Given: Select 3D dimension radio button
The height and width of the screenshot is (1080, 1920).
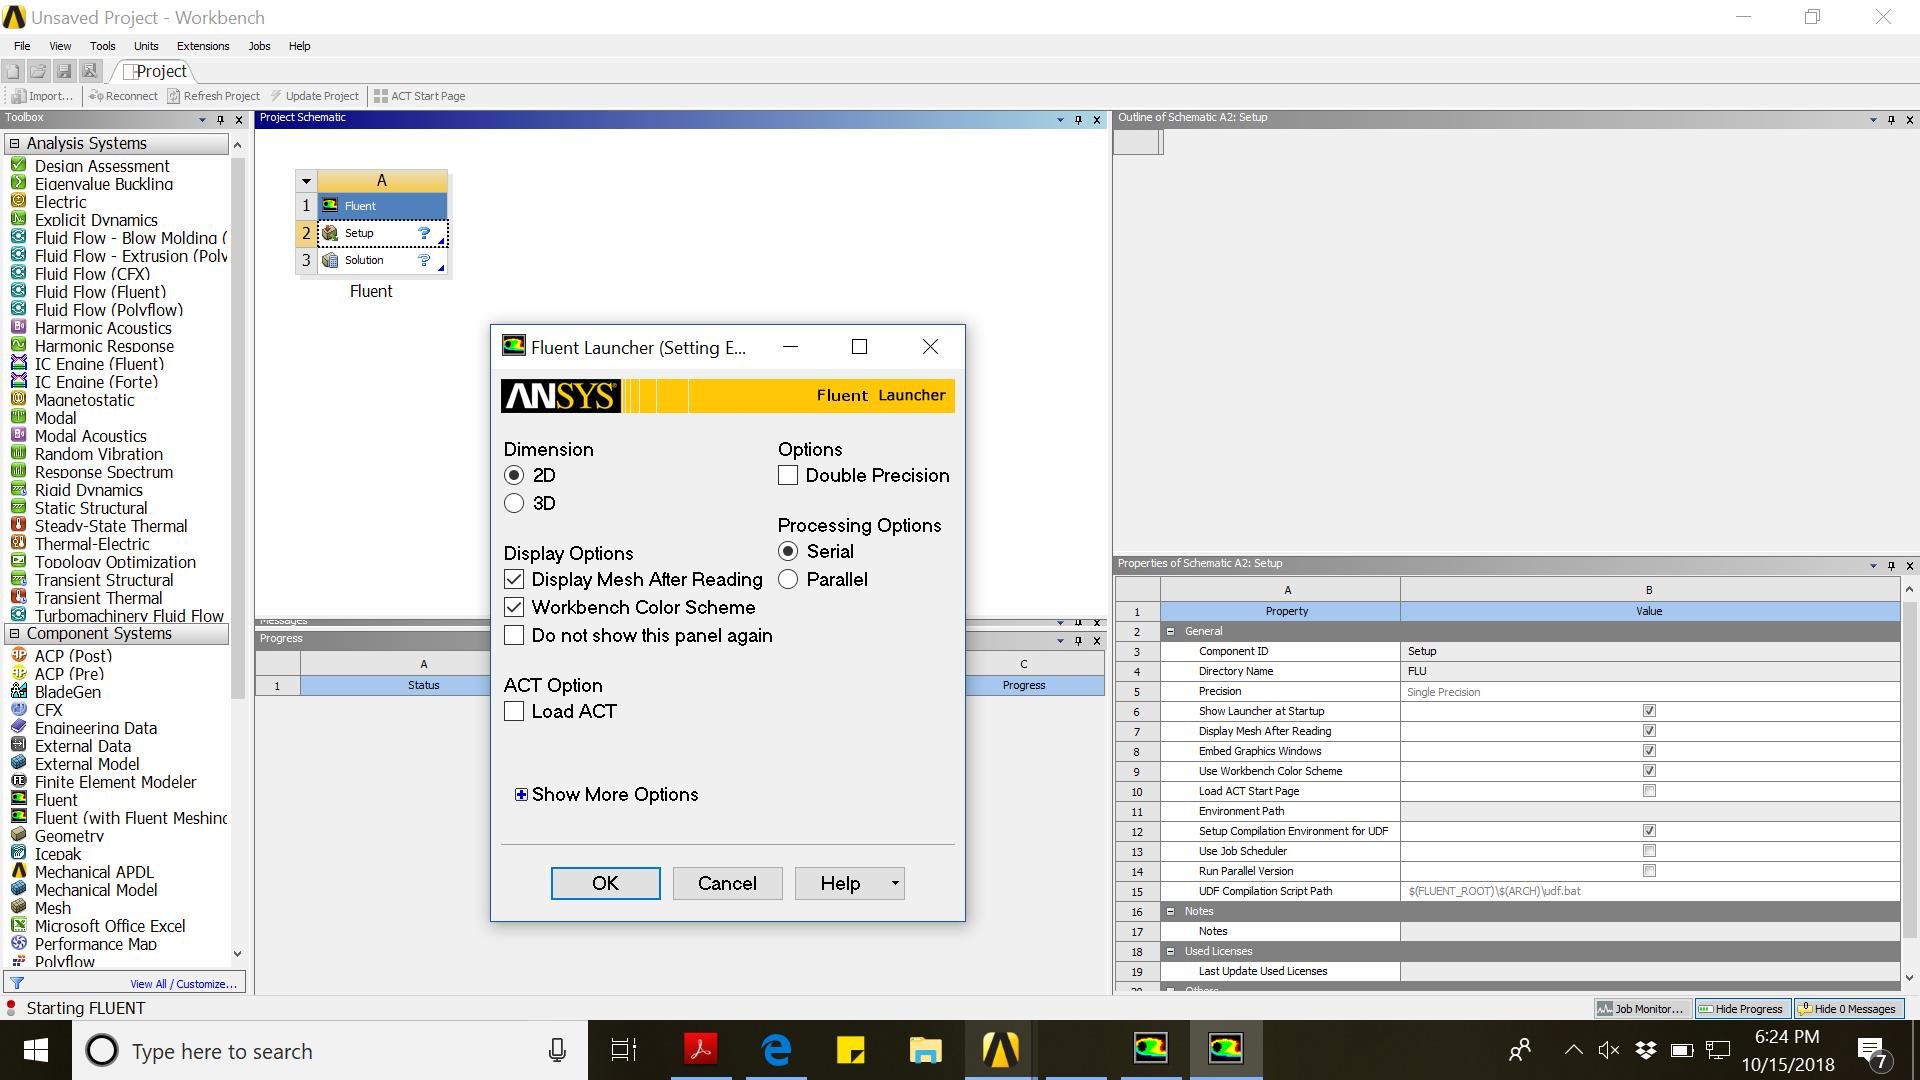Looking at the screenshot, I should [x=514, y=503].
